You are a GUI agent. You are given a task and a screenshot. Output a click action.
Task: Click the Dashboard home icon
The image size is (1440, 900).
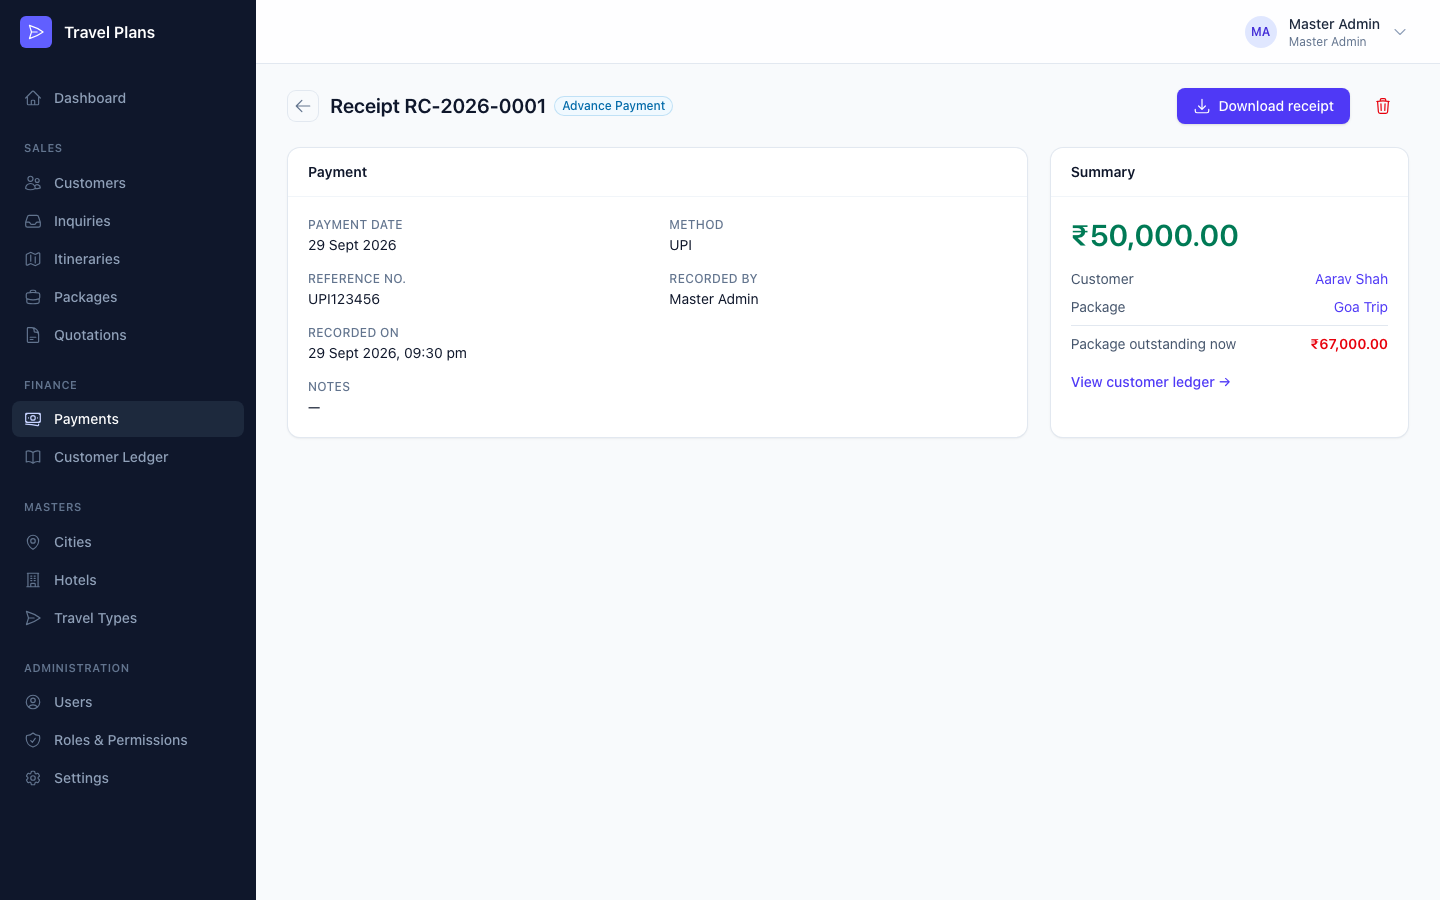[x=33, y=98]
